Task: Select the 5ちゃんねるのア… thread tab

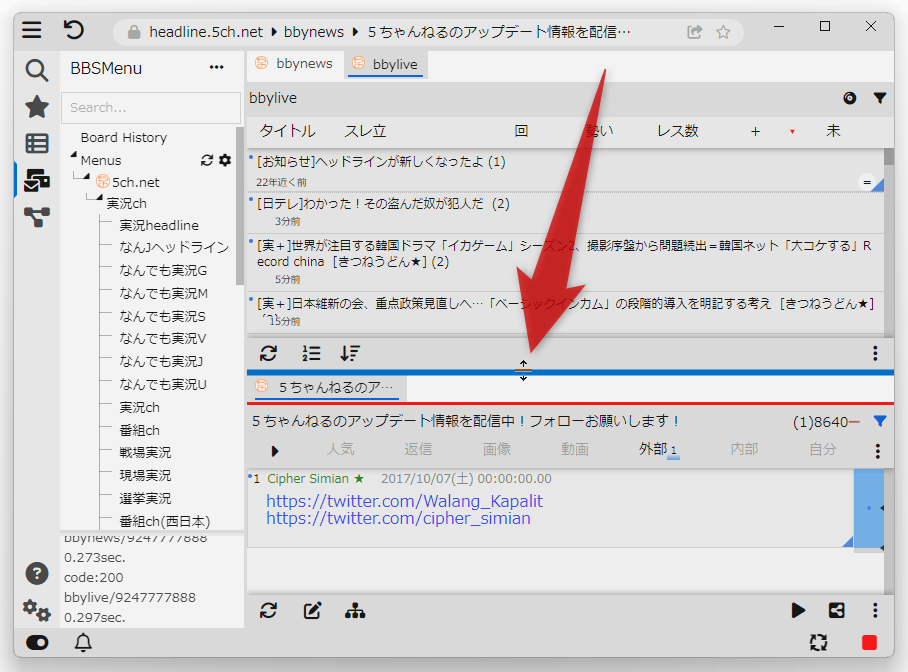Action: tap(328, 387)
